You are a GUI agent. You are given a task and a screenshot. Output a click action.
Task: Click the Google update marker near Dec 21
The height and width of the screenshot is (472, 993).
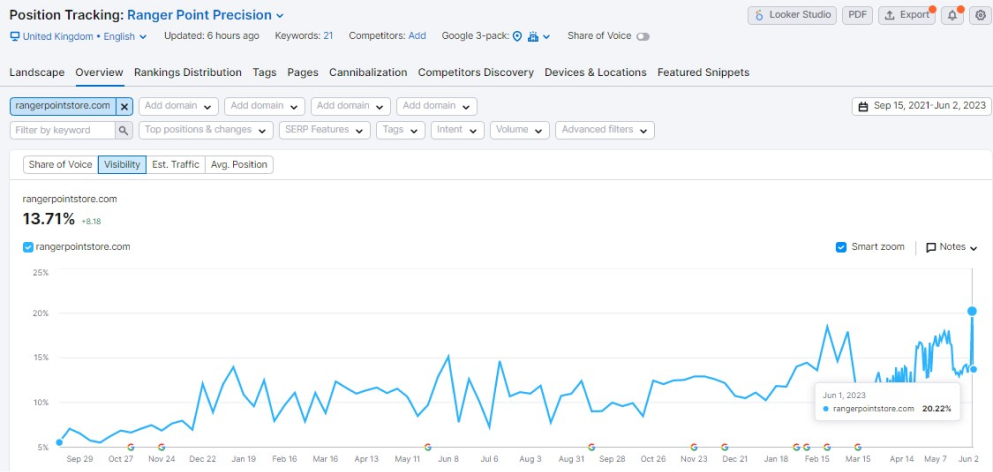pos(724,447)
